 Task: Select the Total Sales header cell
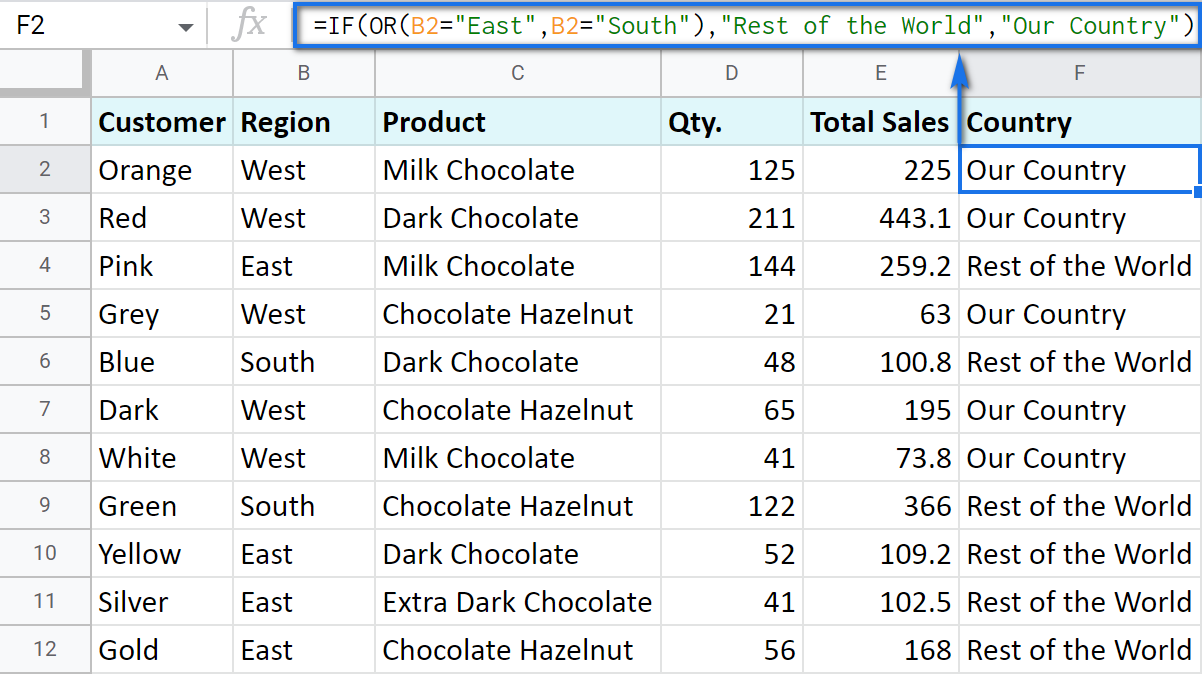pyautogui.click(x=880, y=121)
